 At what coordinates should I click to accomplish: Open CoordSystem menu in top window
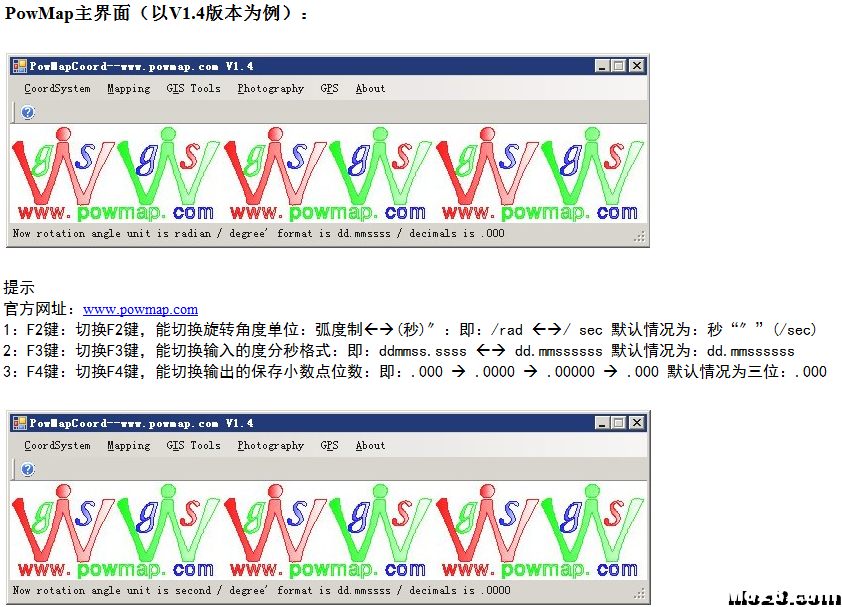(x=57, y=89)
